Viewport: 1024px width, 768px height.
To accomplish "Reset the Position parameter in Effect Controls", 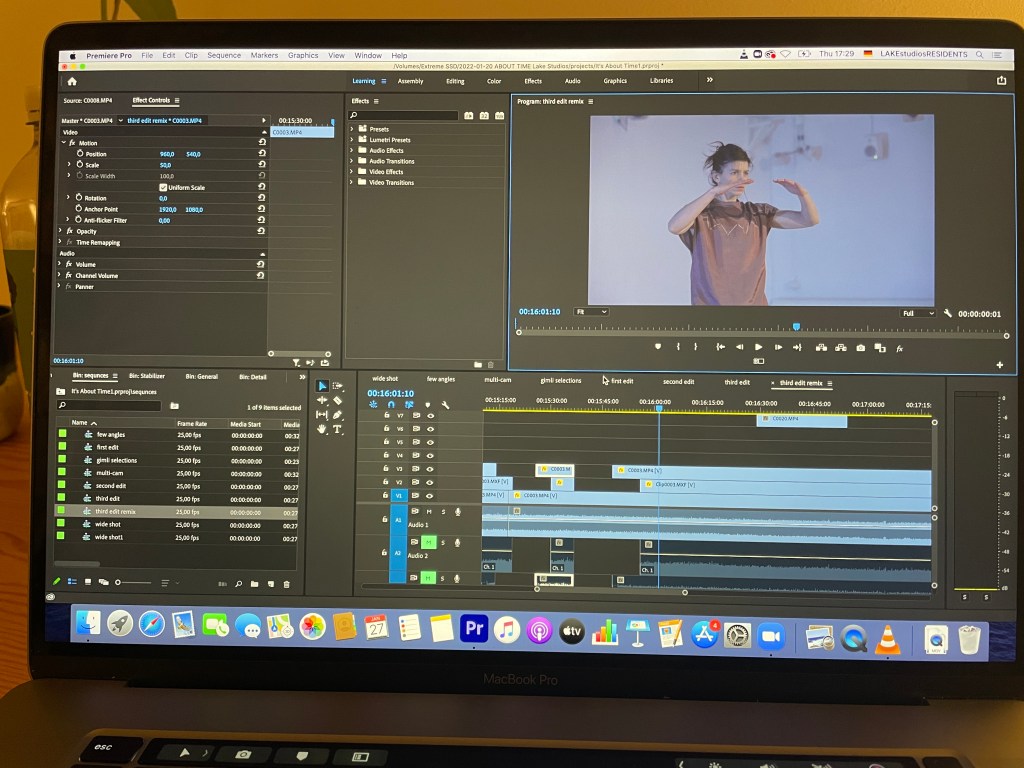I will (x=262, y=154).
